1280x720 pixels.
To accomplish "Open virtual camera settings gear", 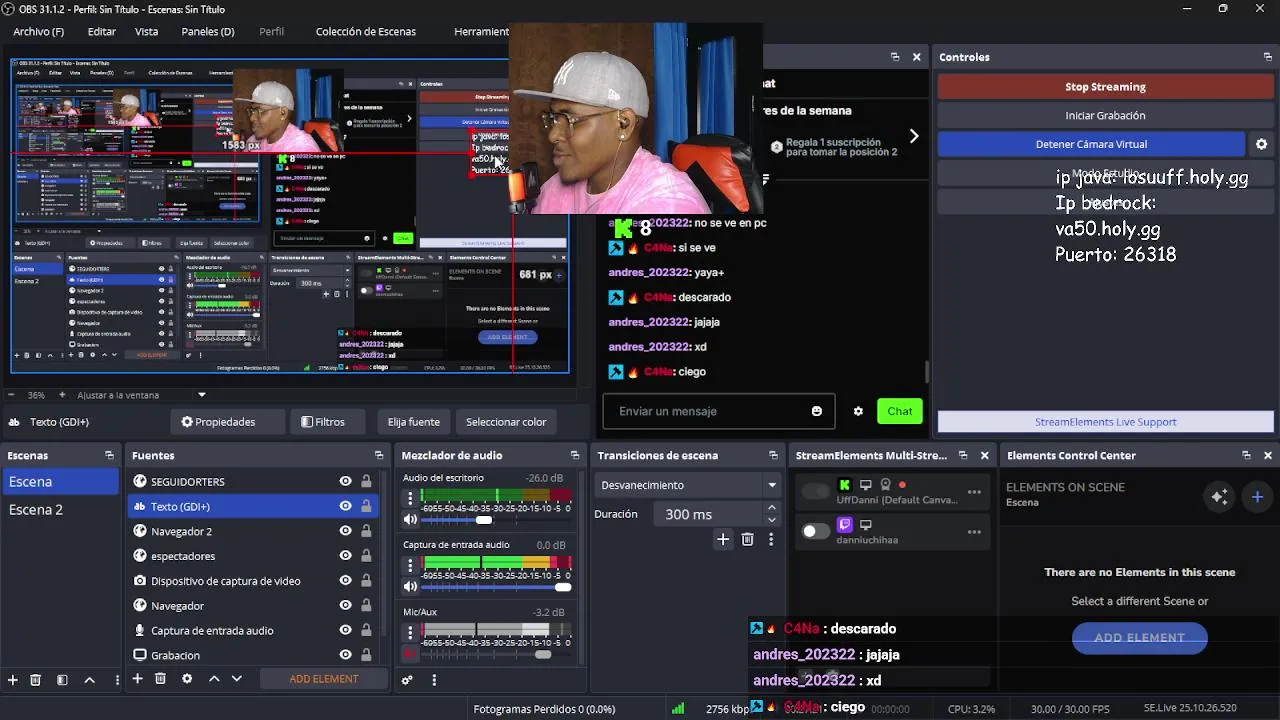I will pos(1261,144).
